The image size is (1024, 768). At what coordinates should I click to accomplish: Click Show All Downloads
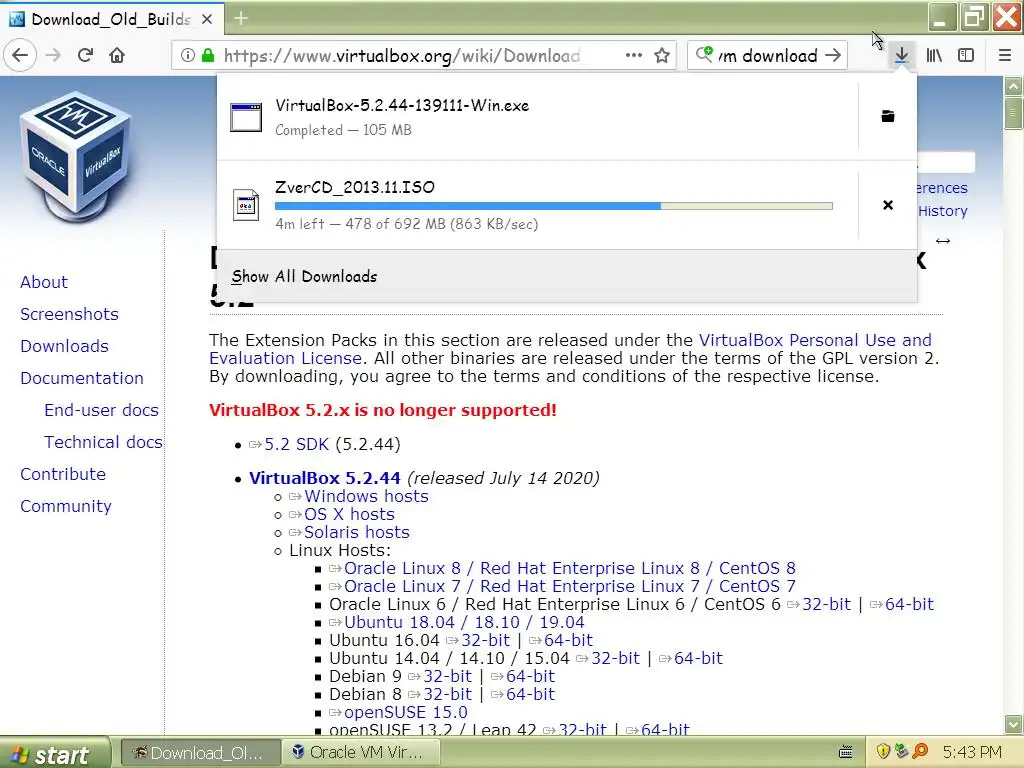(x=304, y=276)
